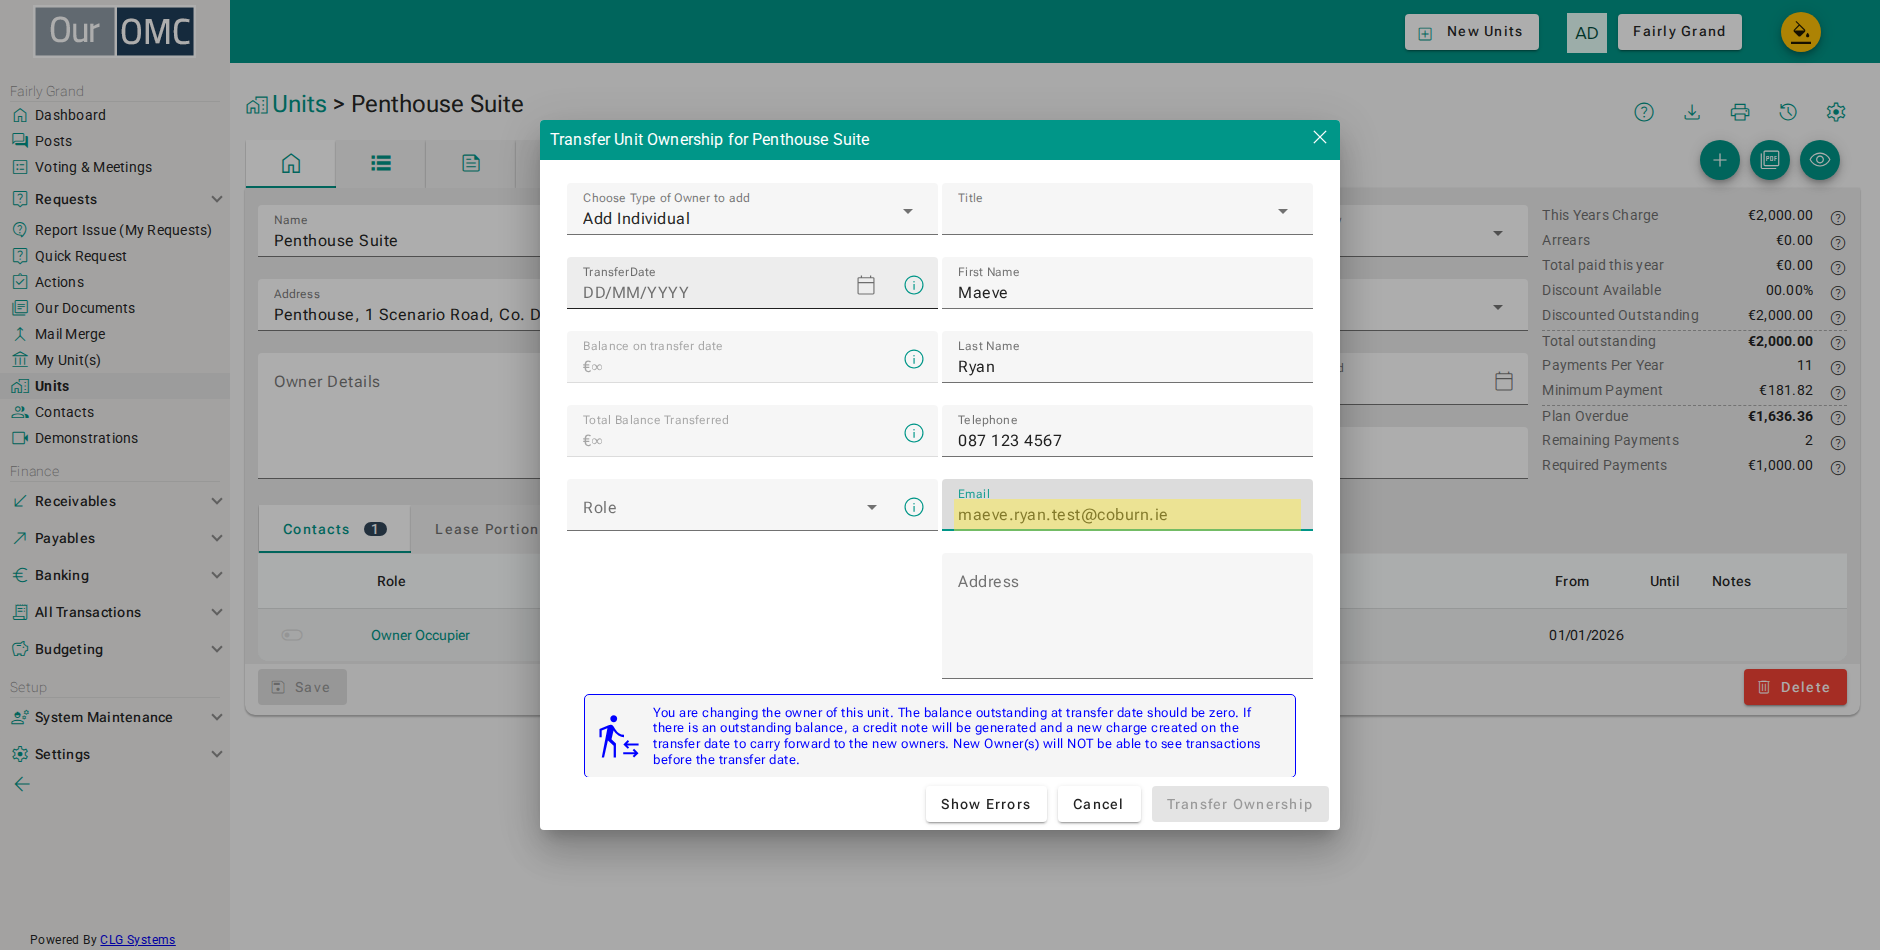Click the round green eye view button
This screenshot has width=1880, height=950.
click(1820, 160)
